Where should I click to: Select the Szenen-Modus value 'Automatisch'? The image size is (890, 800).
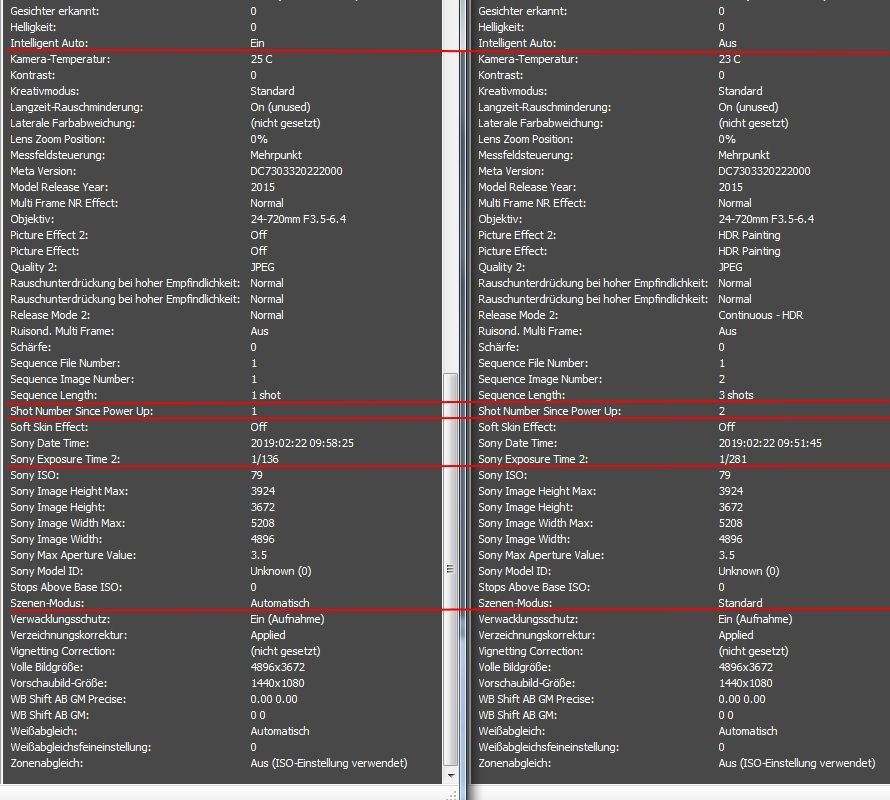pos(279,603)
